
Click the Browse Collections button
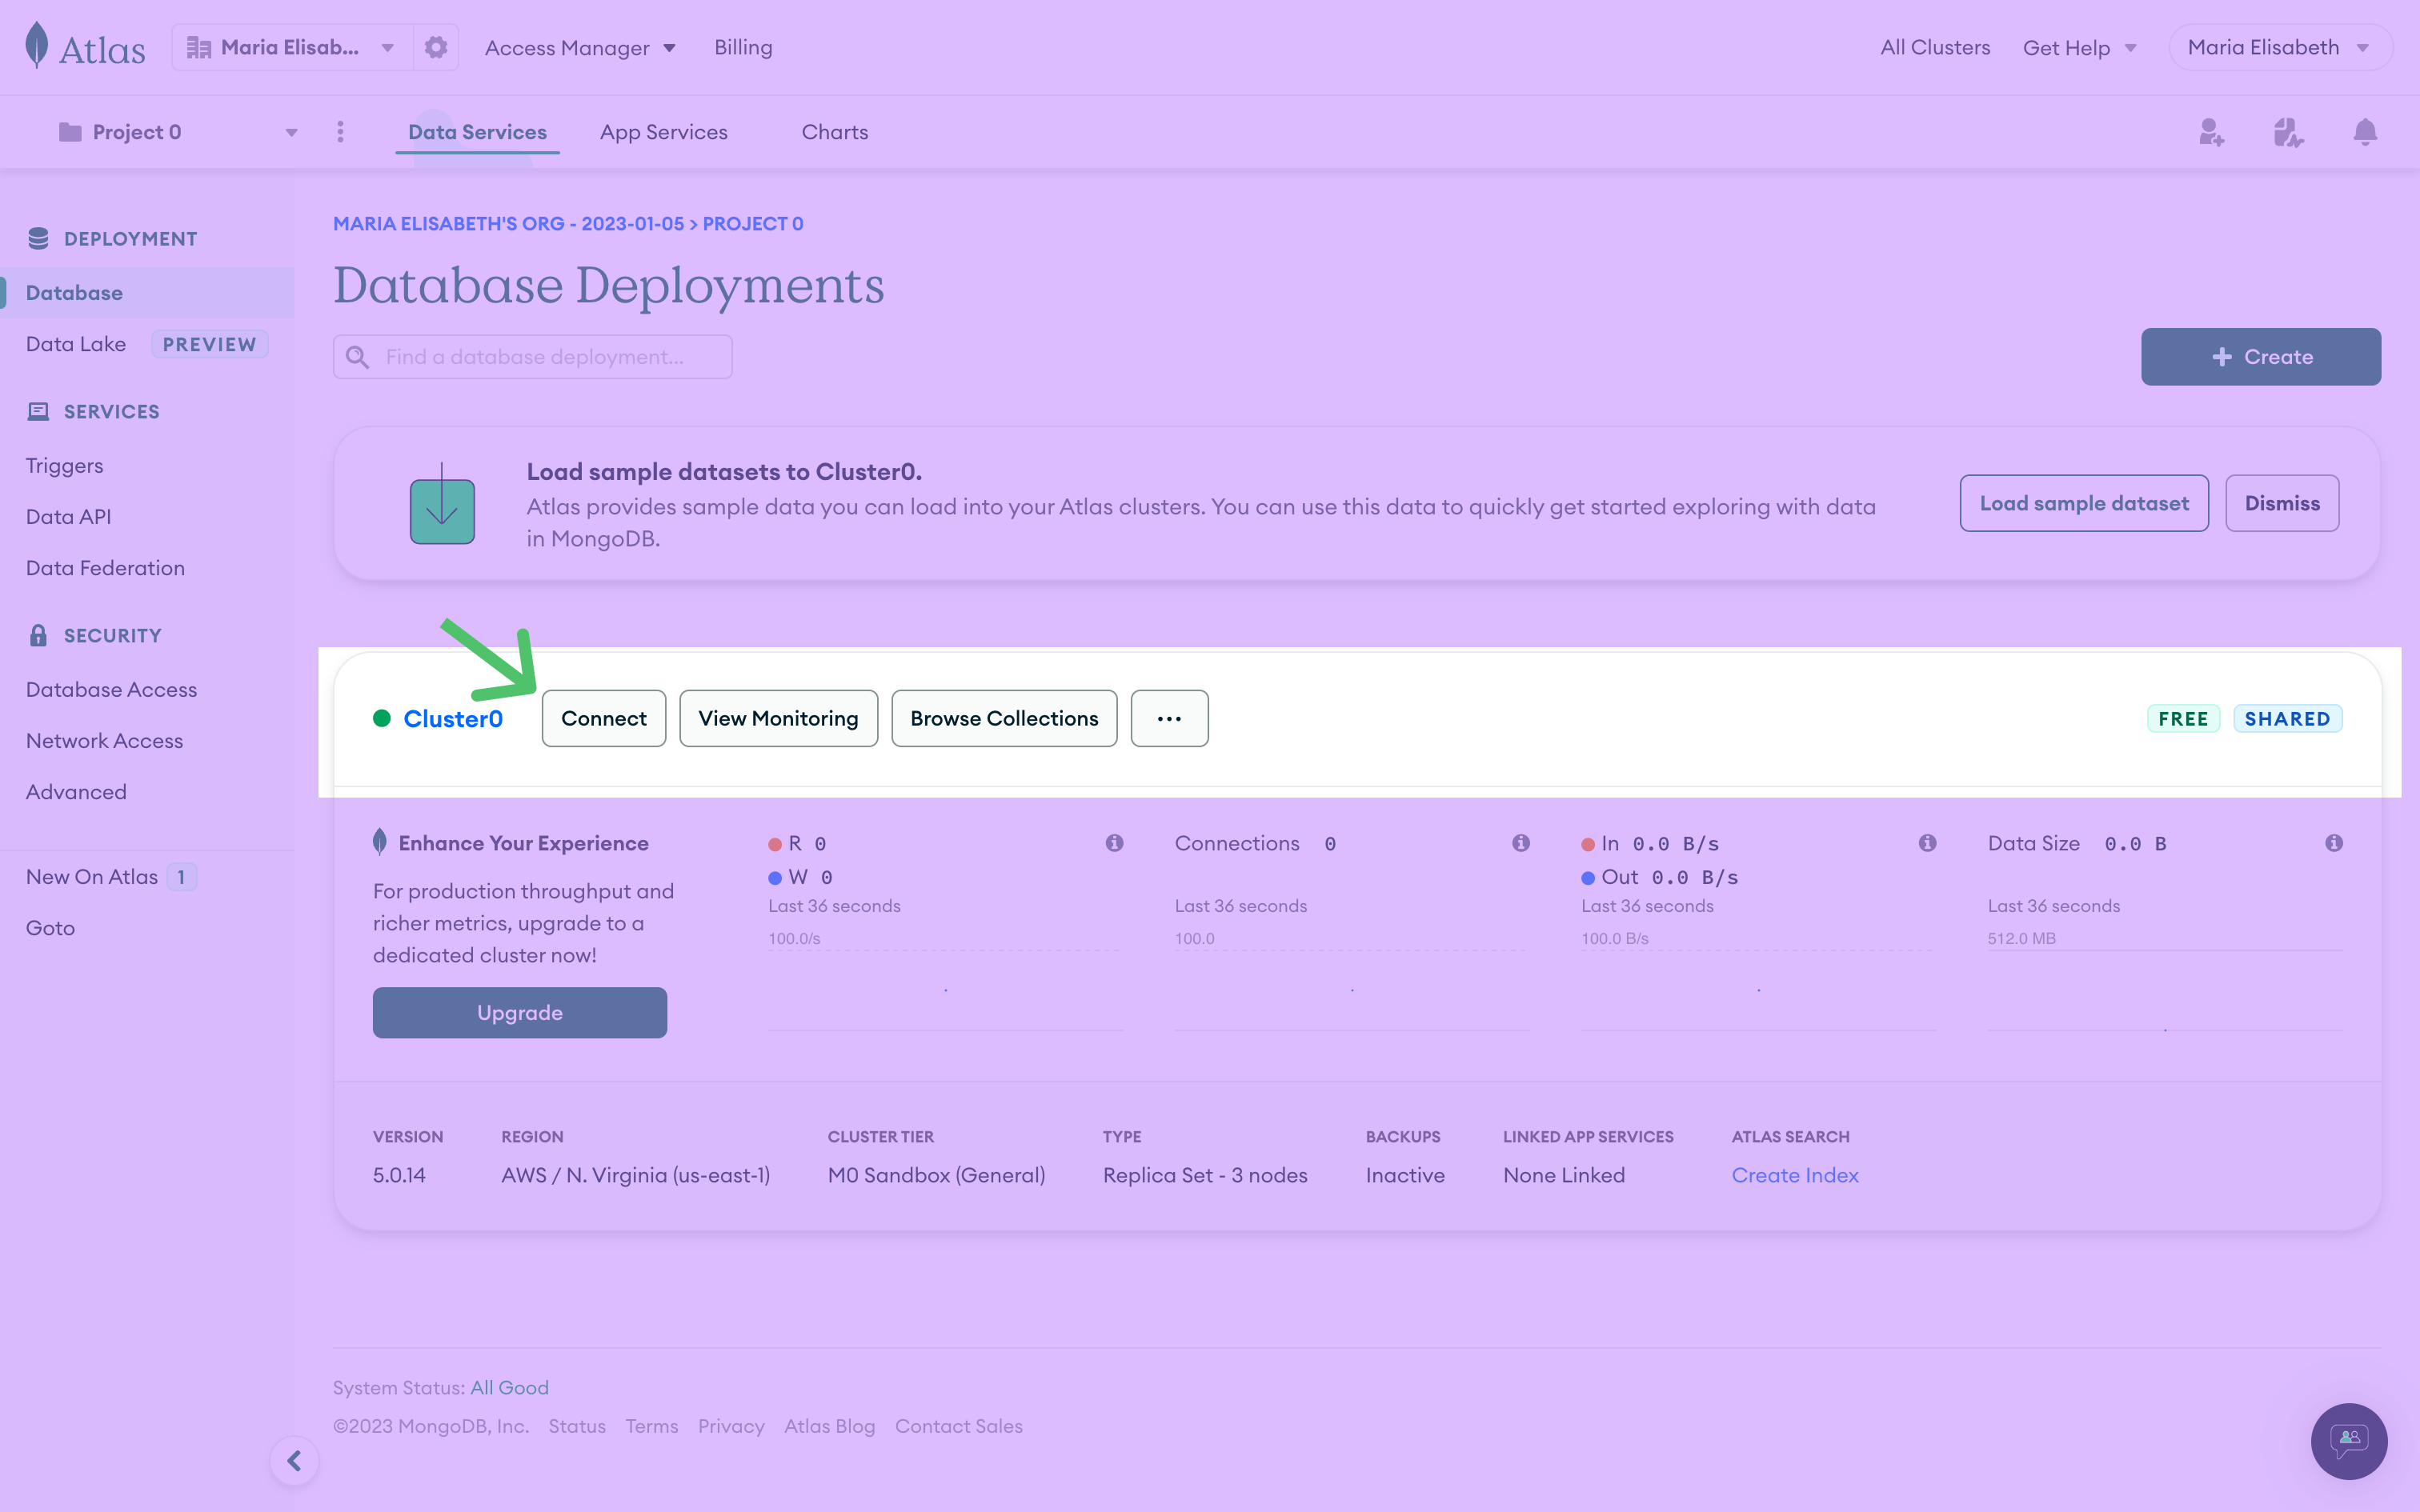(1004, 718)
